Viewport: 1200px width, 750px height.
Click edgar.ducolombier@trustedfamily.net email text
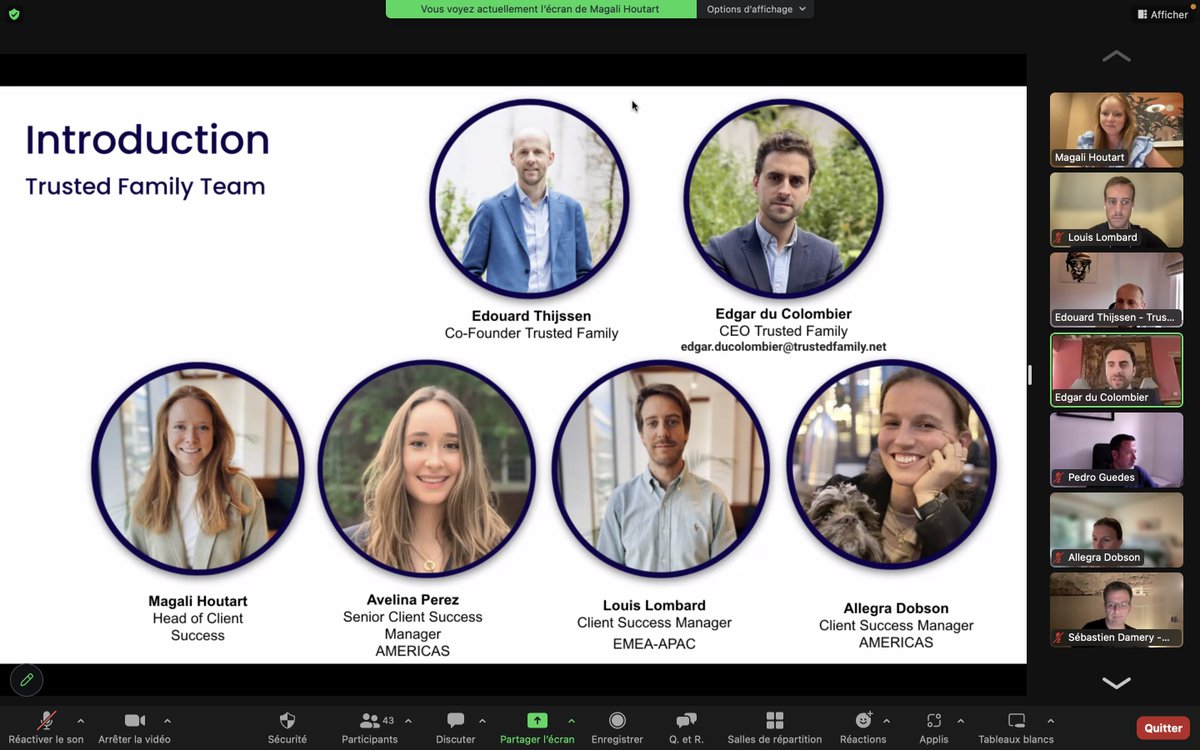point(783,347)
